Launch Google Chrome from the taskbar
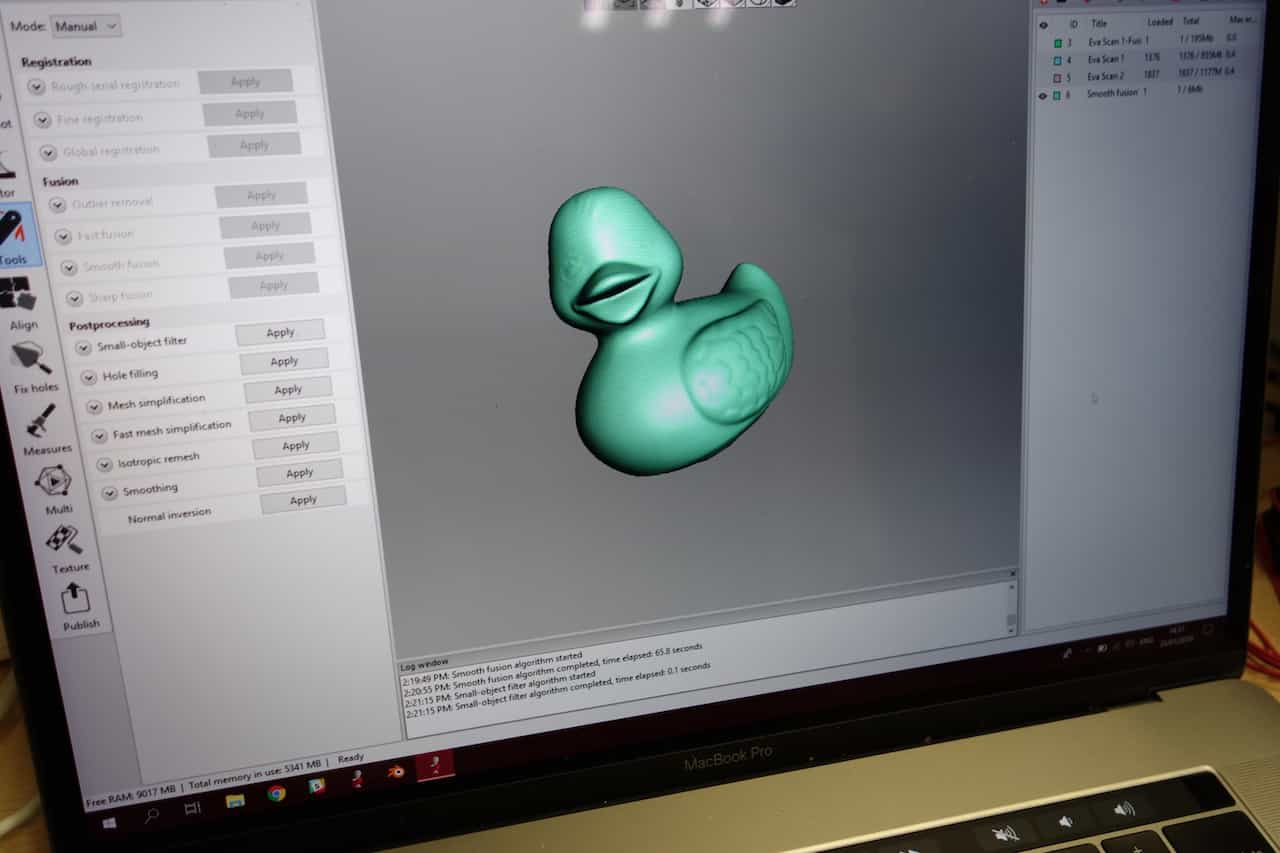1280x853 pixels. pyautogui.click(x=276, y=793)
